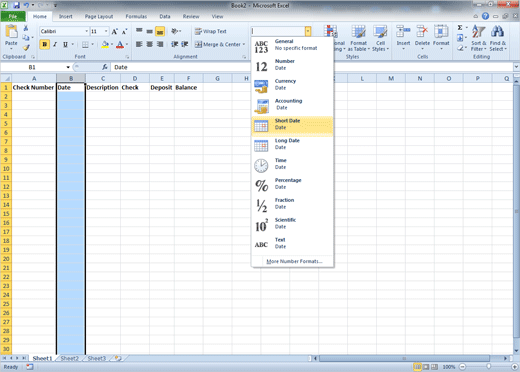Image resolution: width=520 pixels, height=372 pixels.
Task: Decrease font size with Shrink Font
Action: point(124,32)
